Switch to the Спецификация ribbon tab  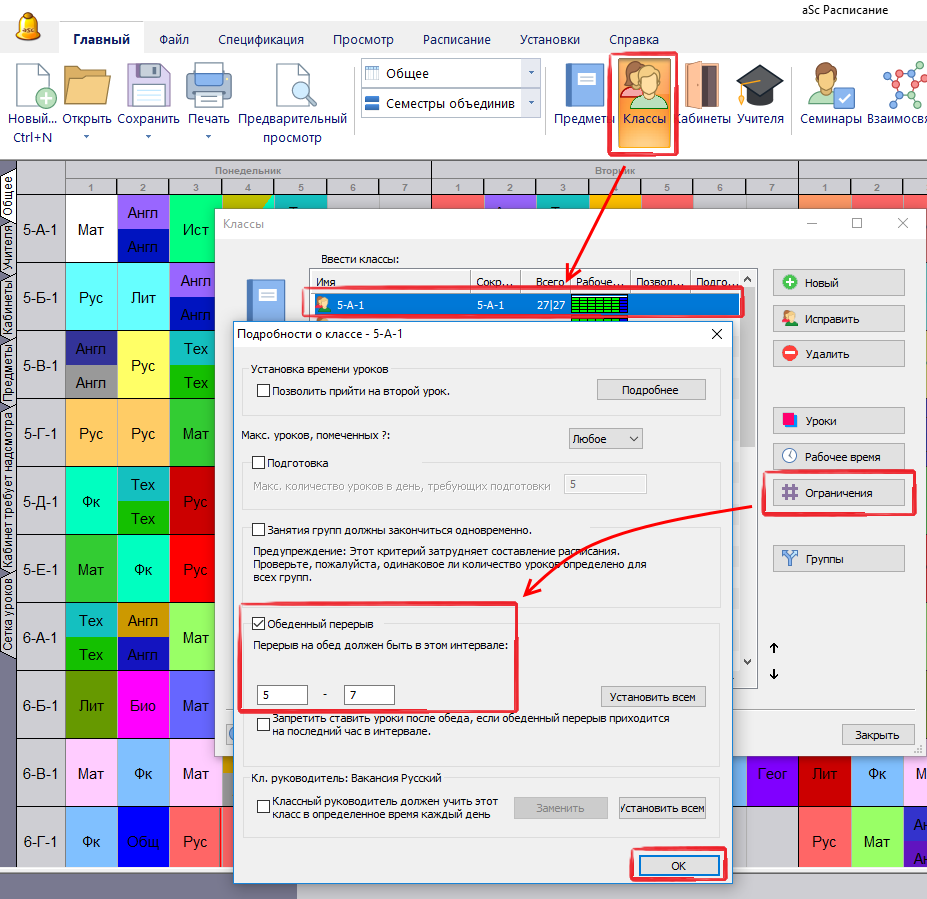[261, 40]
